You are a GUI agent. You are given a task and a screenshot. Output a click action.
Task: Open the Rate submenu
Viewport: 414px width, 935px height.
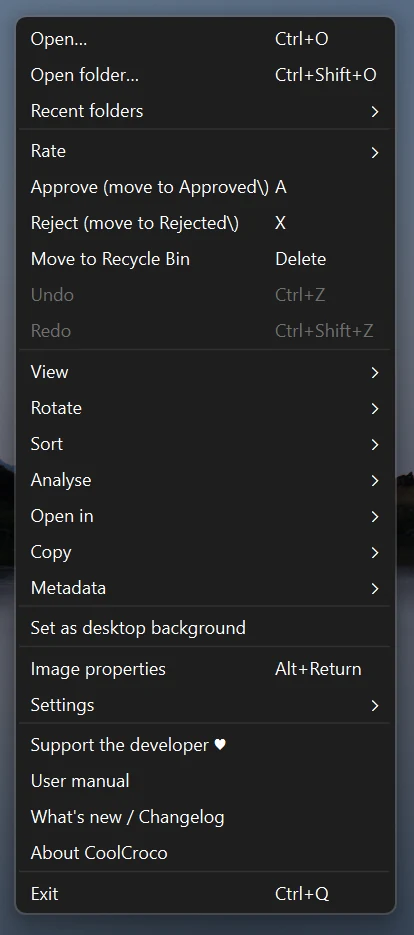pyautogui.click(x=205, y=151)
